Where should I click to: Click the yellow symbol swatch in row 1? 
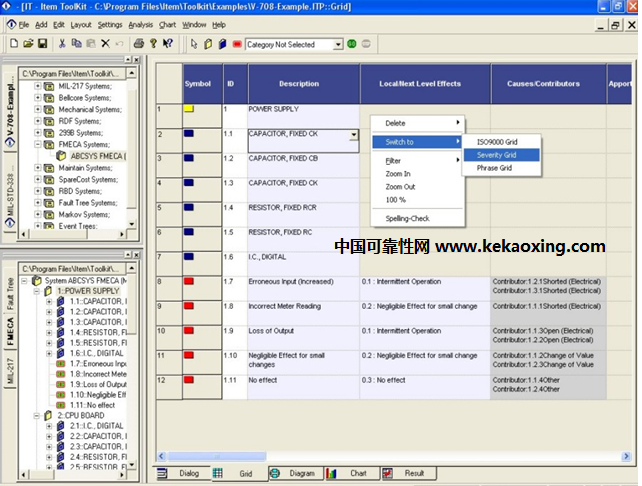(189, 108)
